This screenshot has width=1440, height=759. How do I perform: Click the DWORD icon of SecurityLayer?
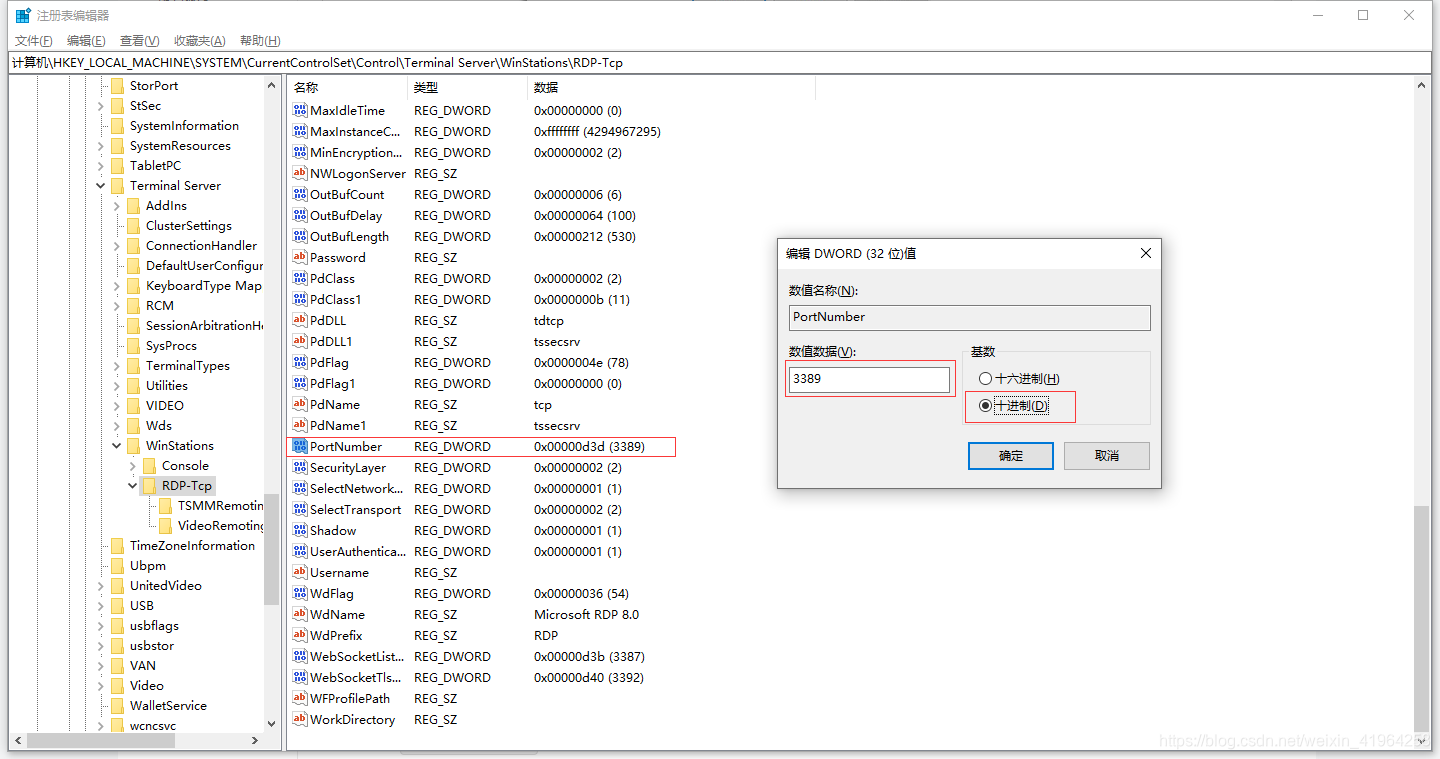300,467
